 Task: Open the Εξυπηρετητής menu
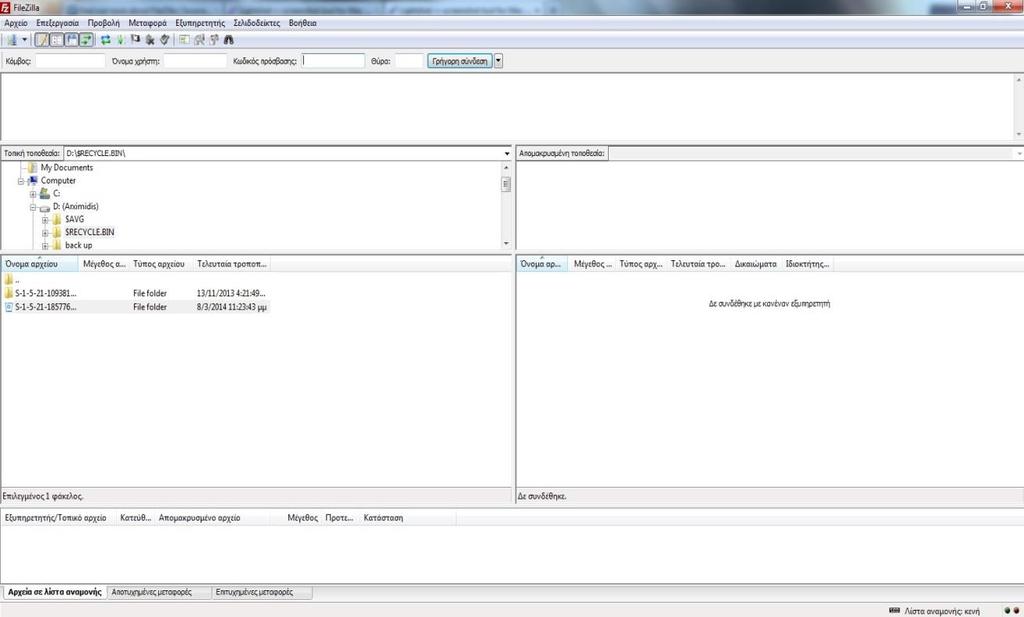pyautogui.click(x=200, y=23)
